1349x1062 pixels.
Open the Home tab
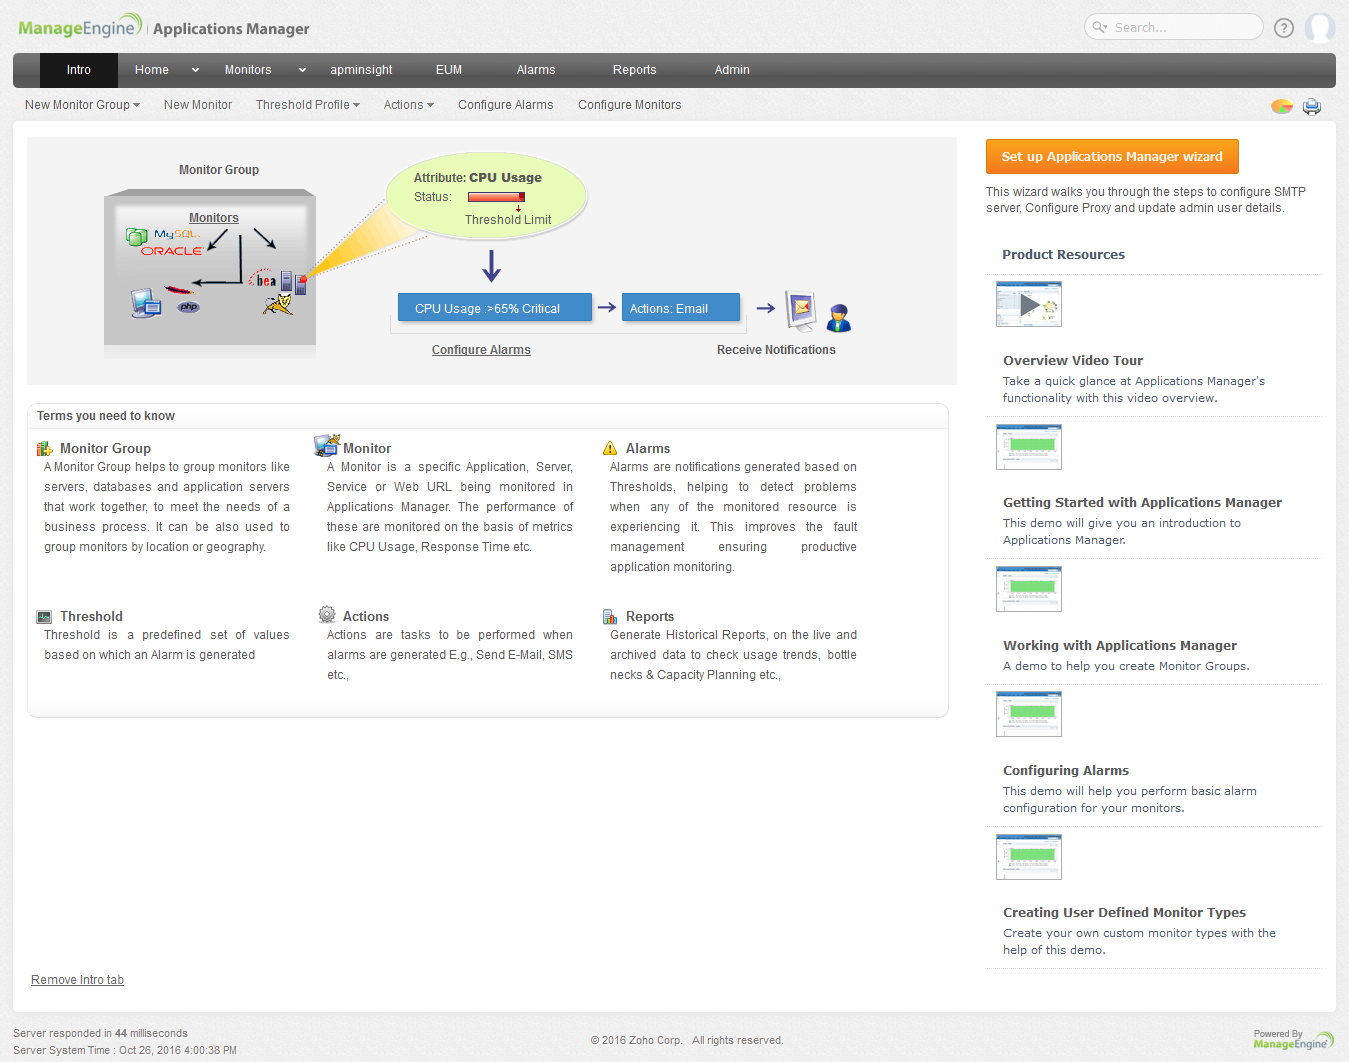click(152, 70)
